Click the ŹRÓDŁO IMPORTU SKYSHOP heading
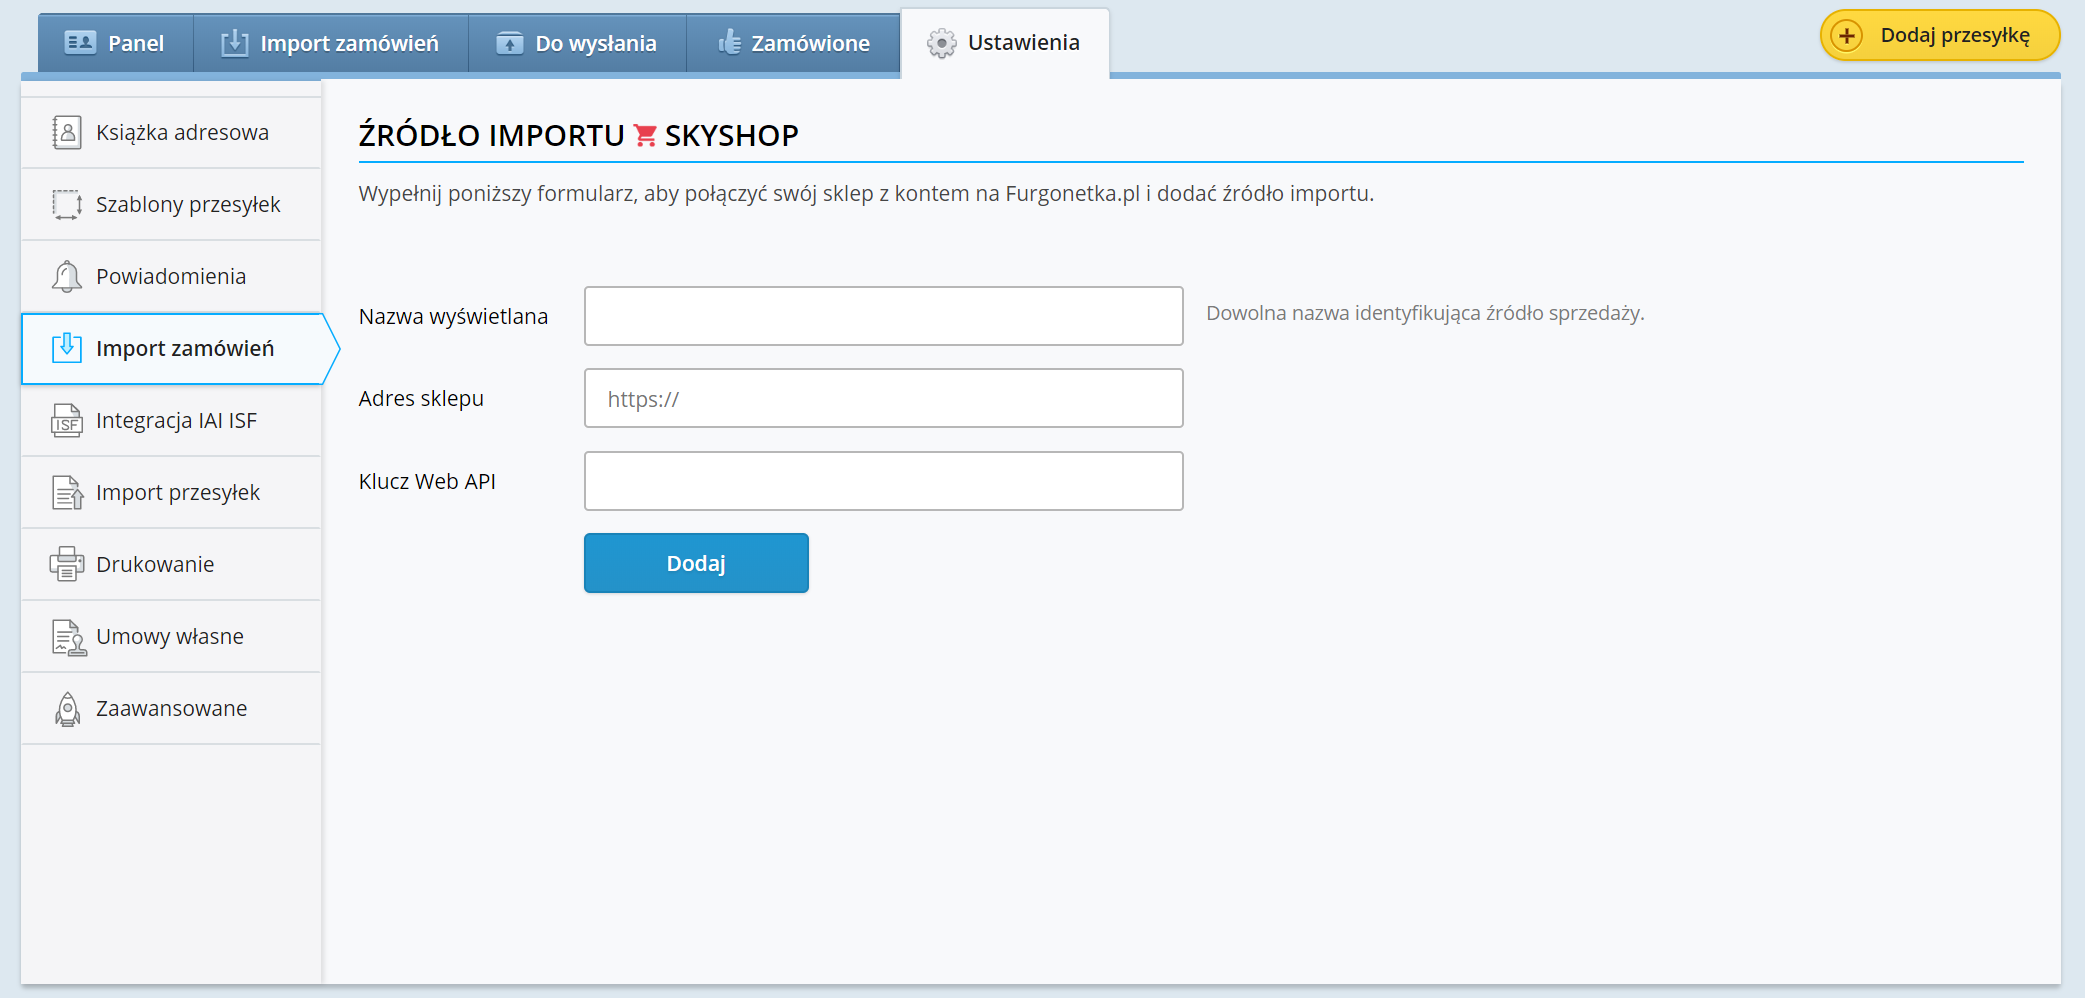Screen dimensions: 2085x998 click(x=578, y=135)
